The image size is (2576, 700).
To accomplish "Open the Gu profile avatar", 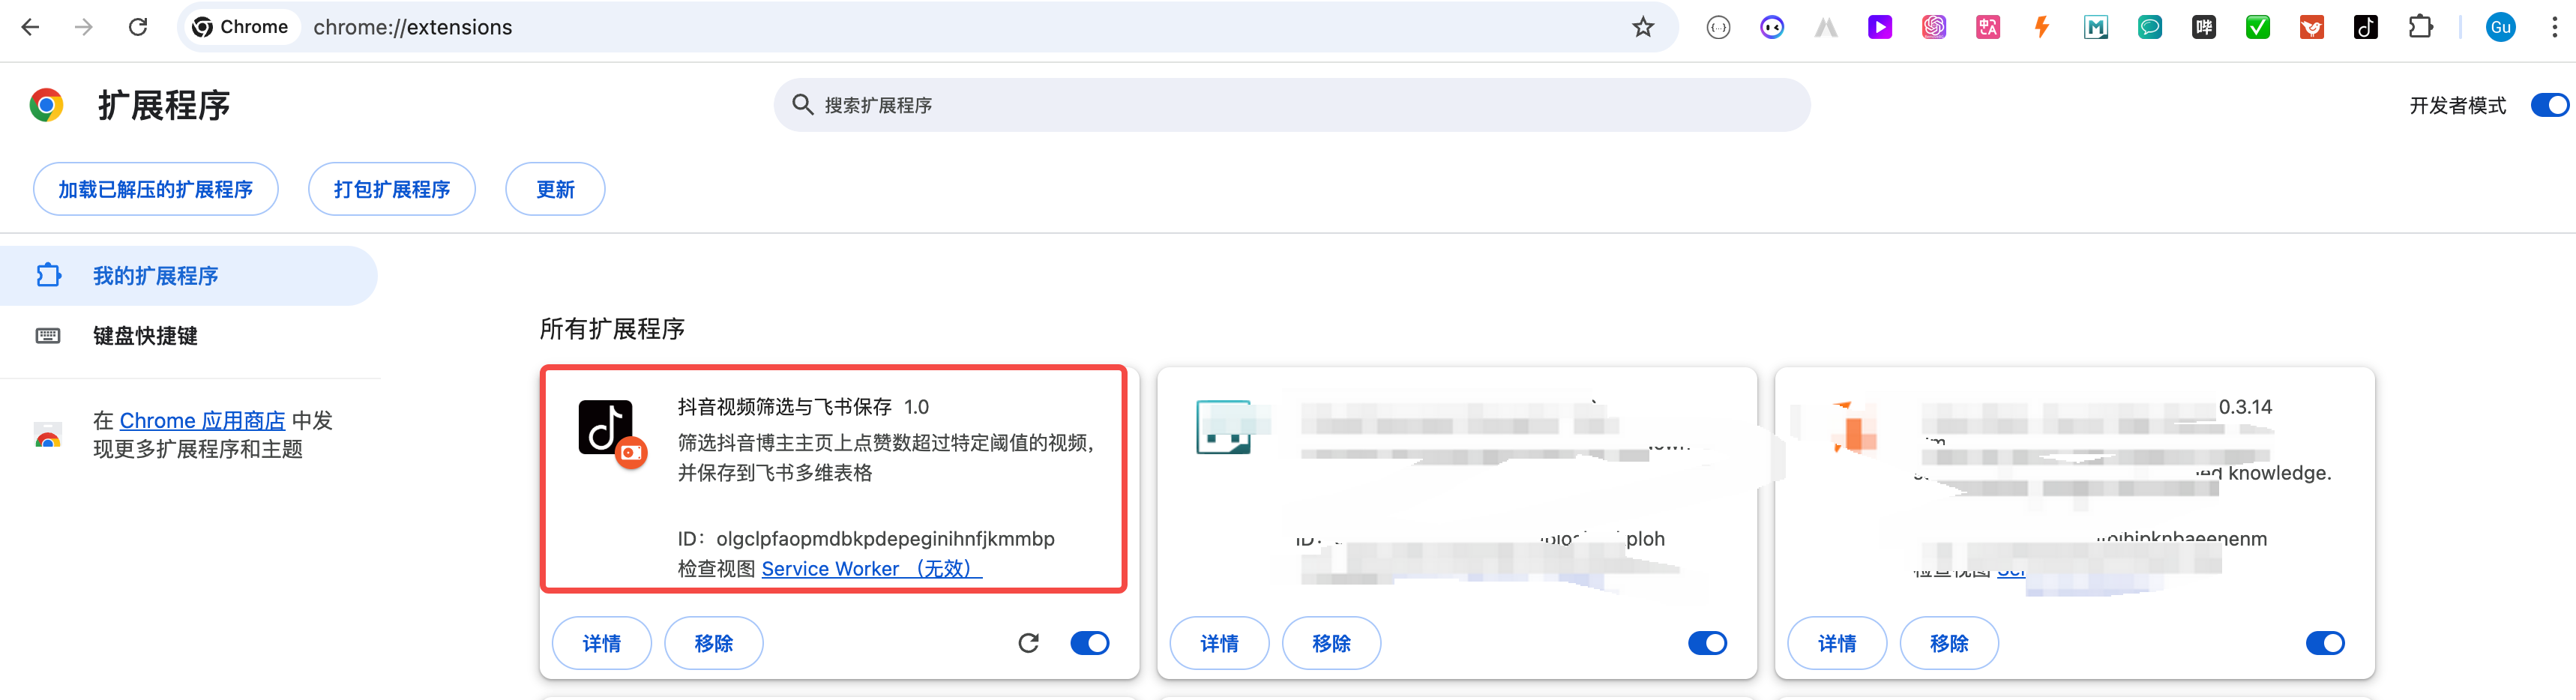I will click(2501, 27).
